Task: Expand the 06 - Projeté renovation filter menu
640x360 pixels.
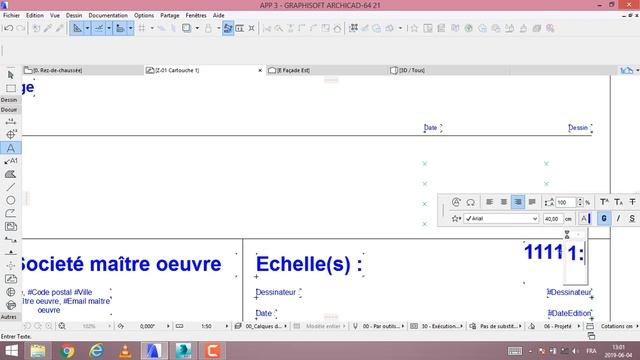Action: tap(578, 326)
